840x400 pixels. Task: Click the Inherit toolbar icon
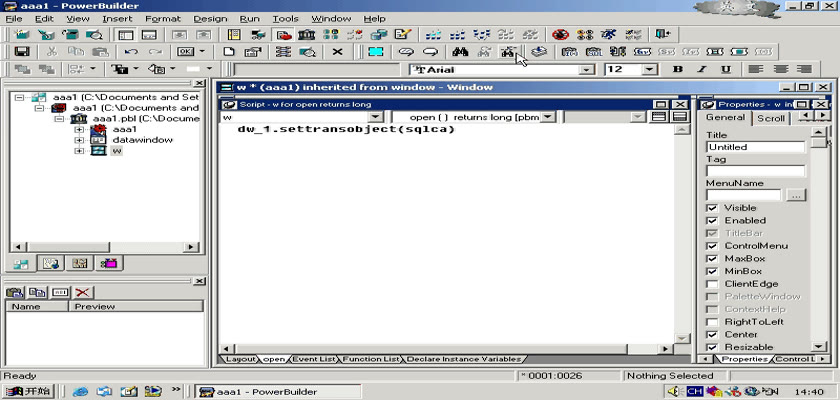coord(46,35)
